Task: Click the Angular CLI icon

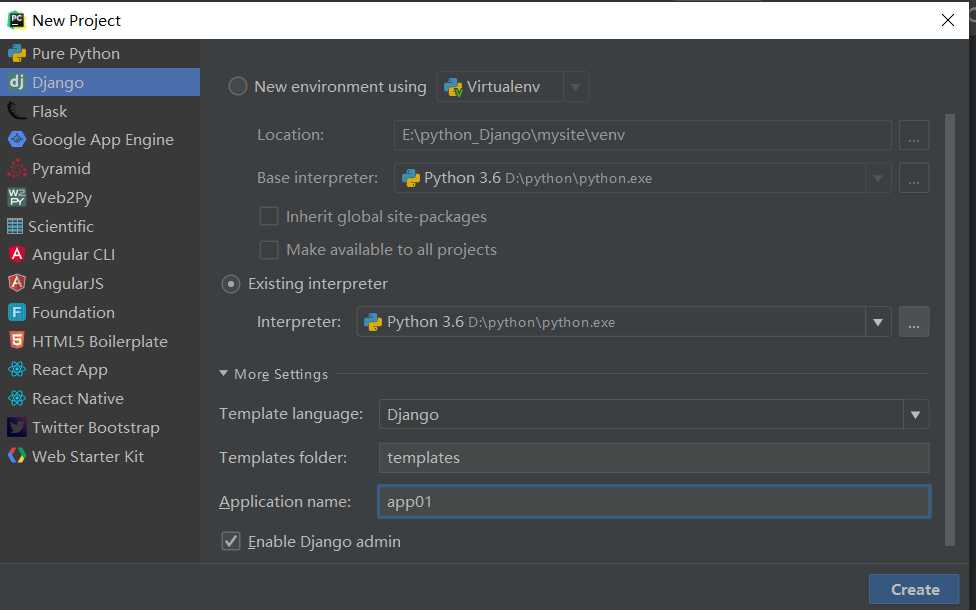Action: tap(17, 255)
